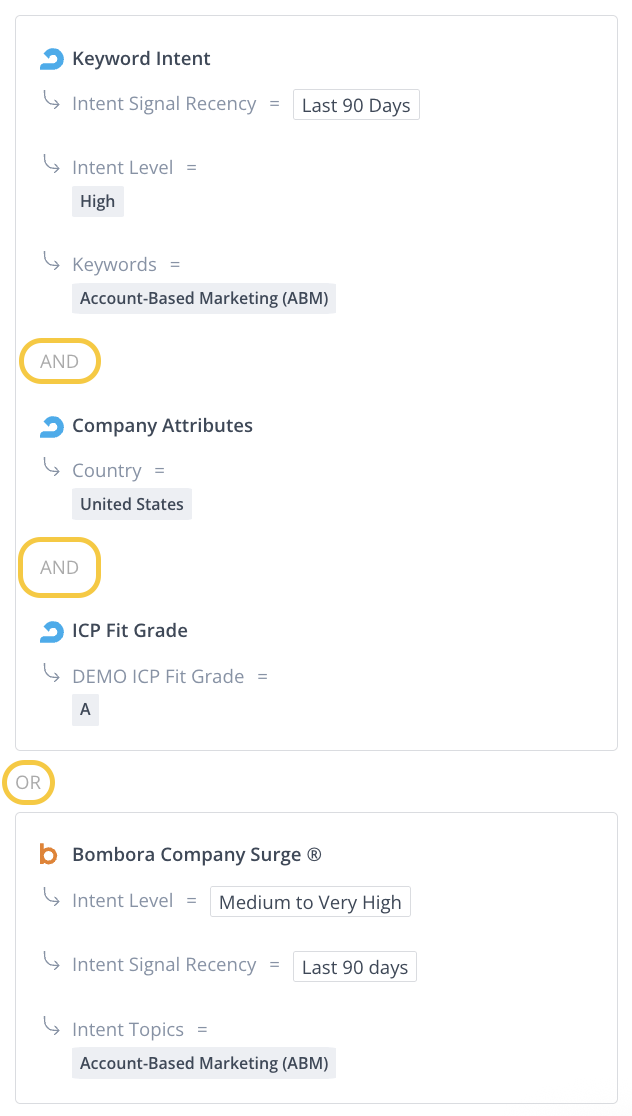The height and width of the screenshot is (1116, 632).
Task: Open Bombora's Last 90 days recency dropdown
Action: tap(355, 967)
